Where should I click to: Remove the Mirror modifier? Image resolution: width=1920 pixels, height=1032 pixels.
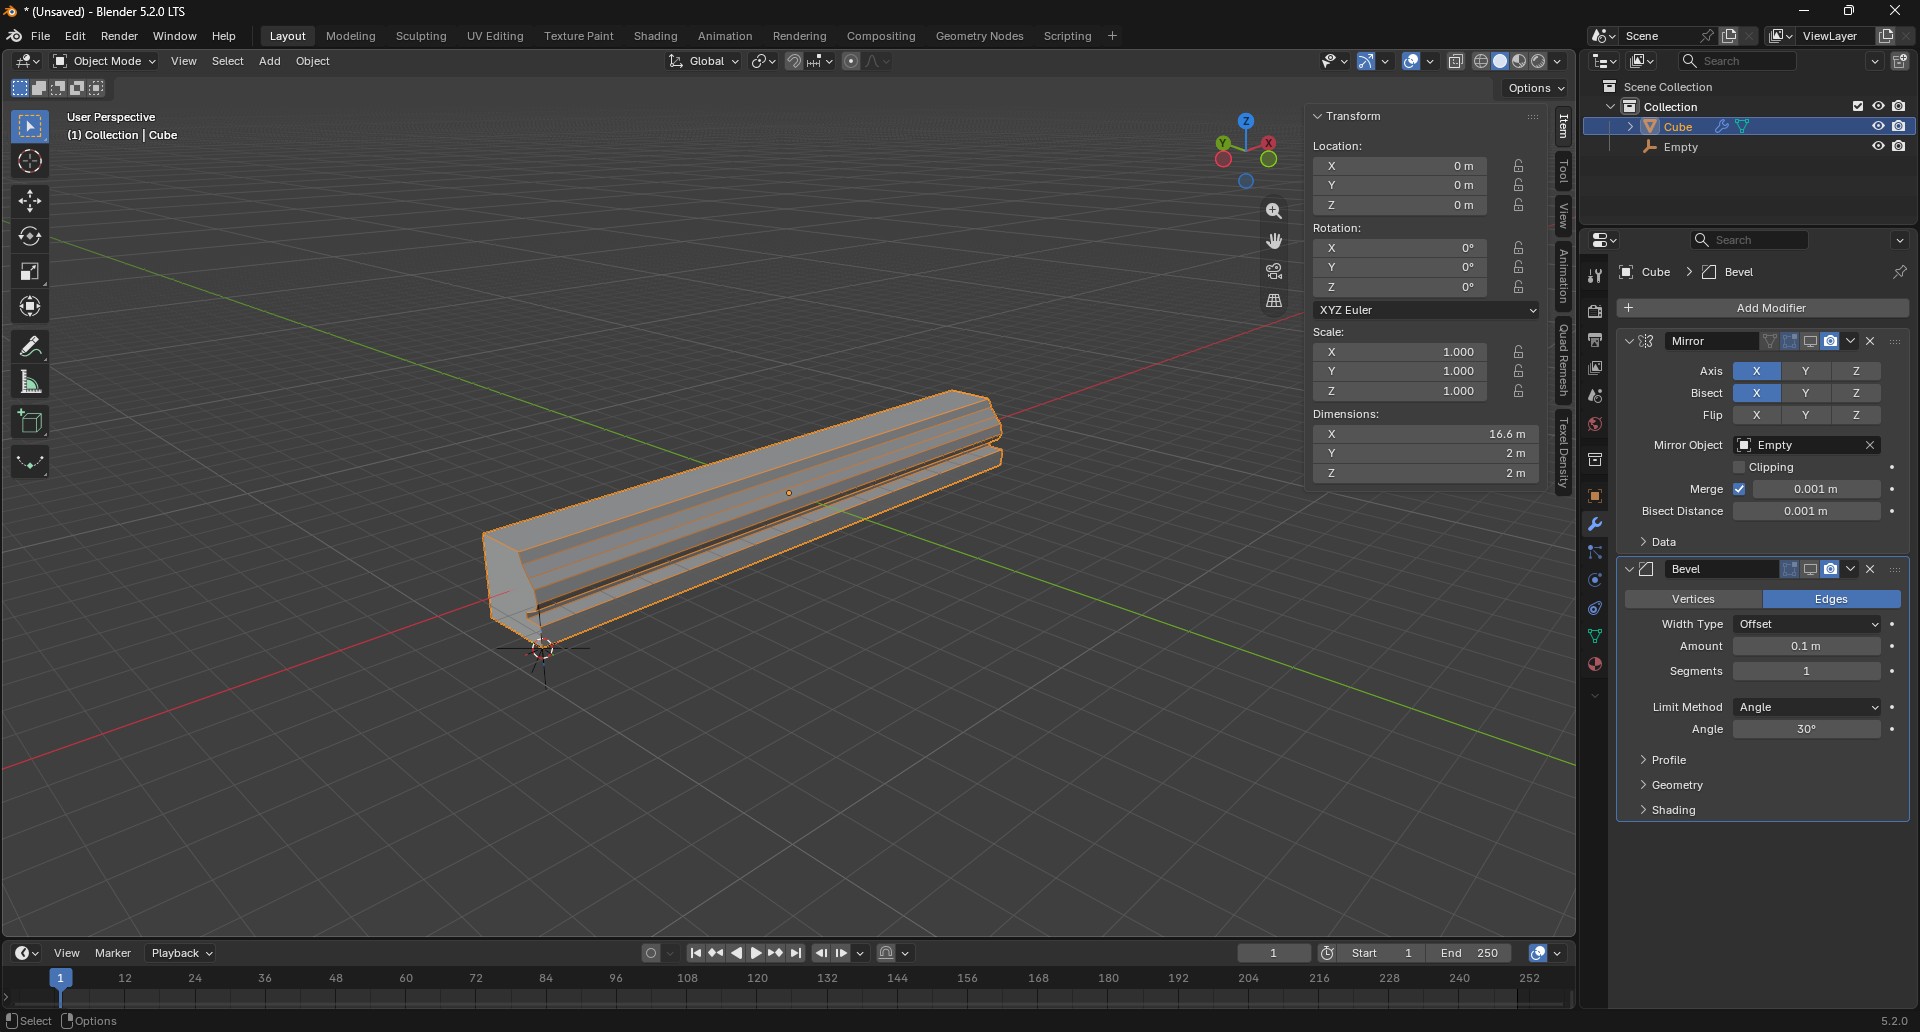pyautogui.click(x=1870, y=341)
